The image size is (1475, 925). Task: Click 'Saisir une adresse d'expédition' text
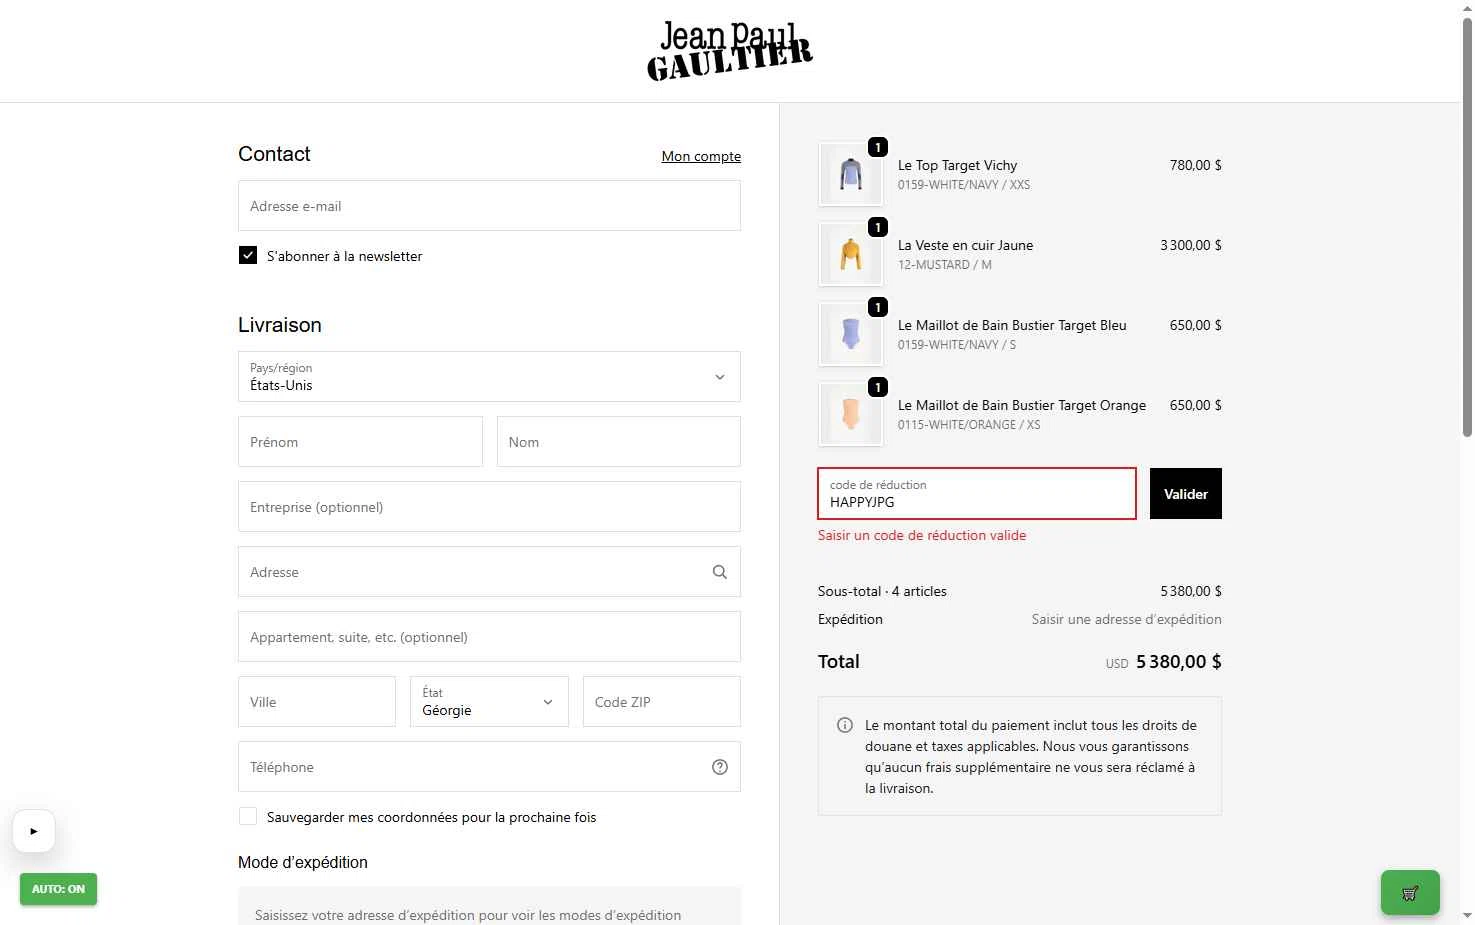(x=1127, y=619)
